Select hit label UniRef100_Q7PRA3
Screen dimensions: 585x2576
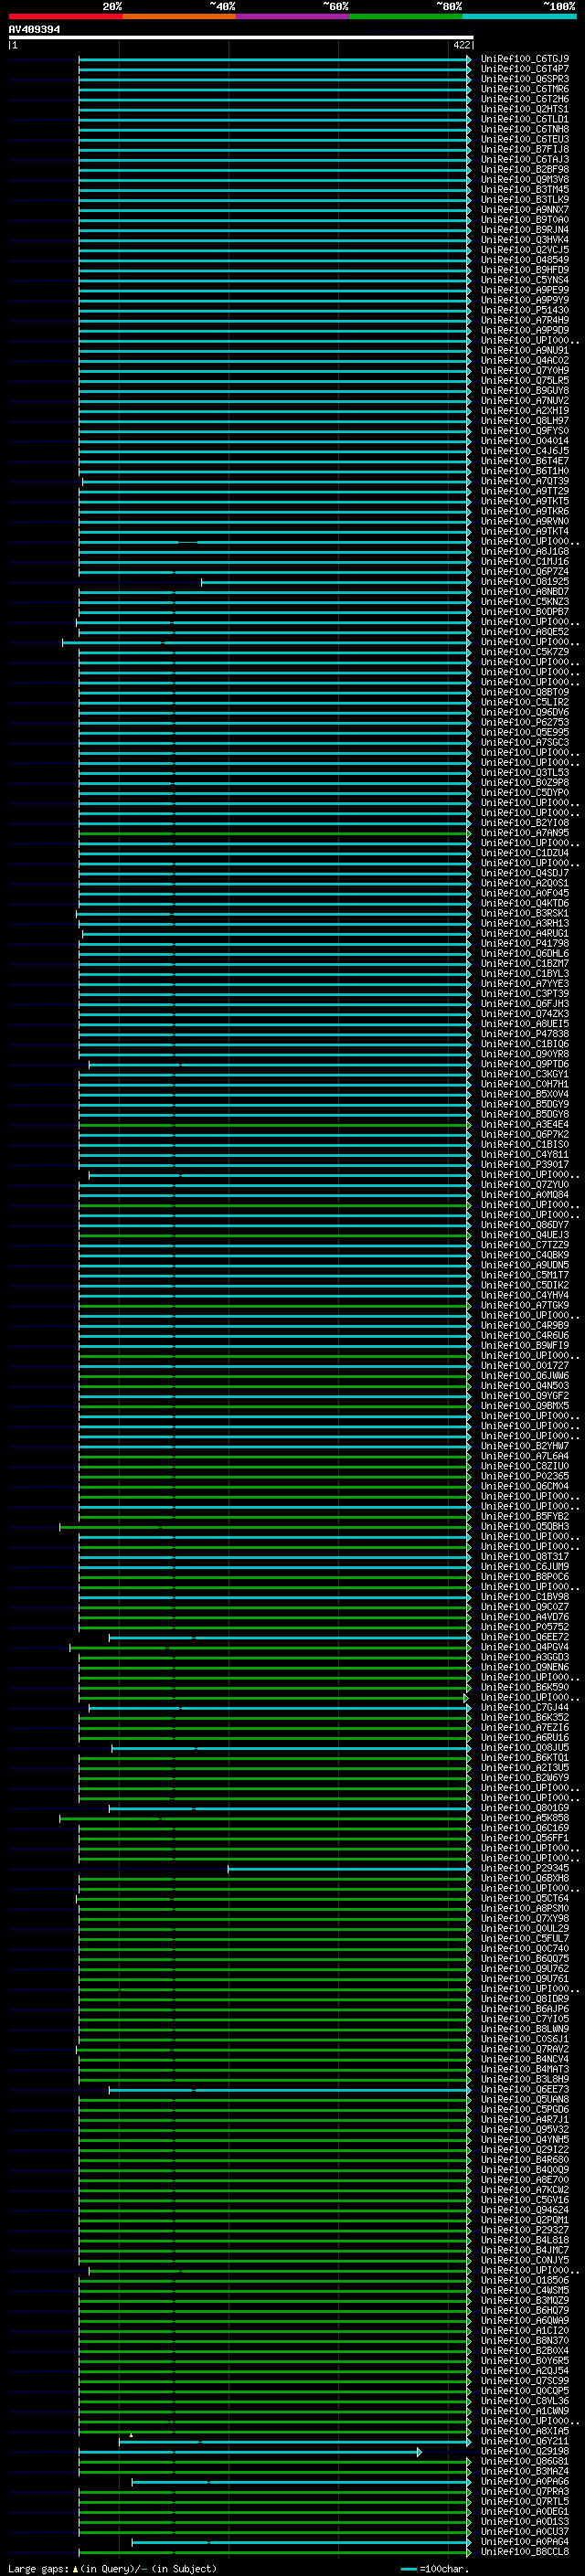click(x=525, y=2492)
